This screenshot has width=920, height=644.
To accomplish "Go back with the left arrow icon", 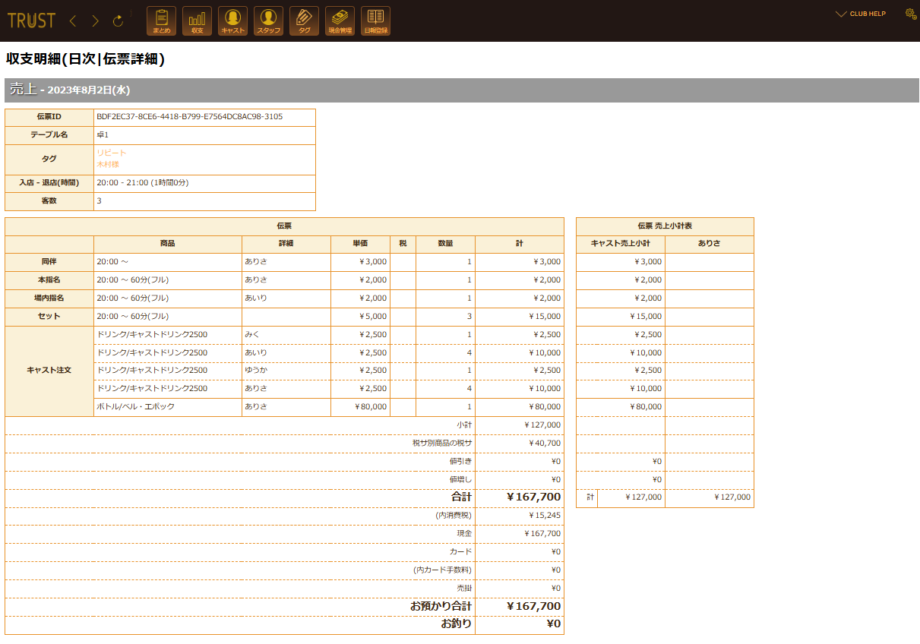I will [73, 21].
